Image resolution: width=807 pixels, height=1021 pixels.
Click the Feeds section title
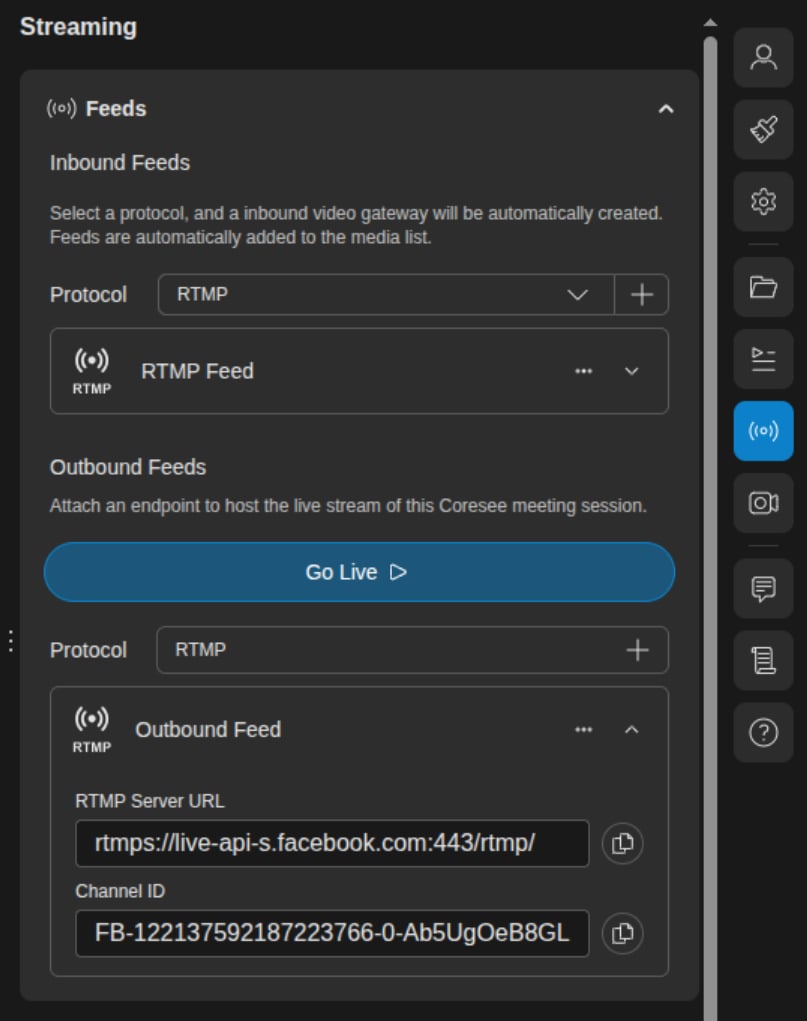(116, 108)
